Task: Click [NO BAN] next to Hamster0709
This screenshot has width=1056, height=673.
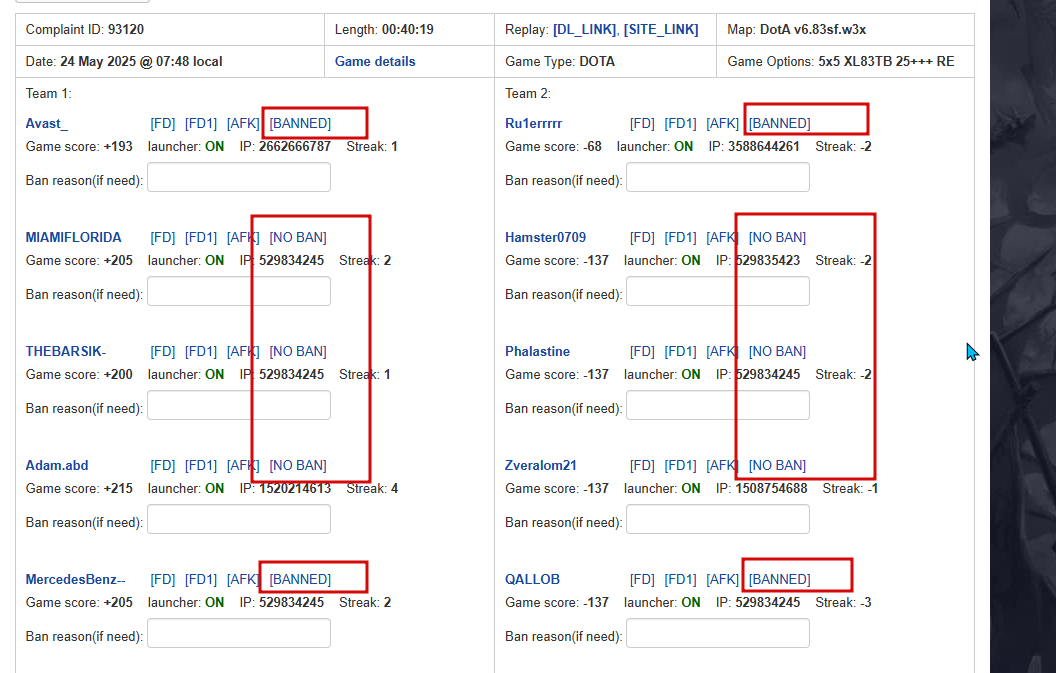Action: click(x=777, y=237)
